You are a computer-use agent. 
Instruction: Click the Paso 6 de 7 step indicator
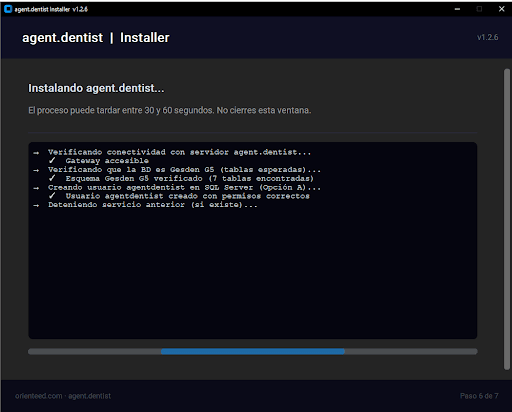click(x=479, y=396)
